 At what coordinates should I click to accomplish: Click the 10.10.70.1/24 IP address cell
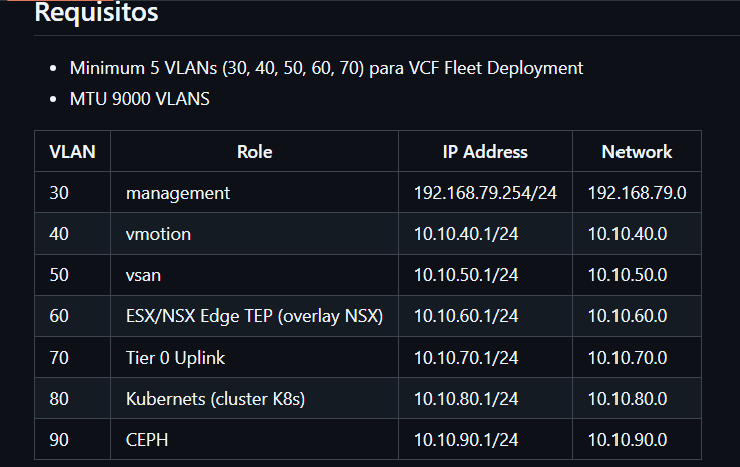tap(466, 357)
